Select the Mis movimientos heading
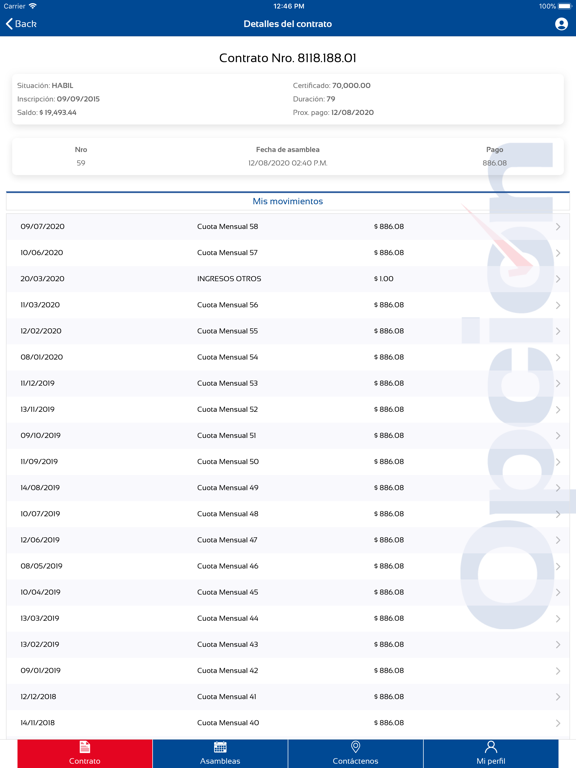Image resolution: width=576 pixels, height=768 pixels. pos(288,201)
